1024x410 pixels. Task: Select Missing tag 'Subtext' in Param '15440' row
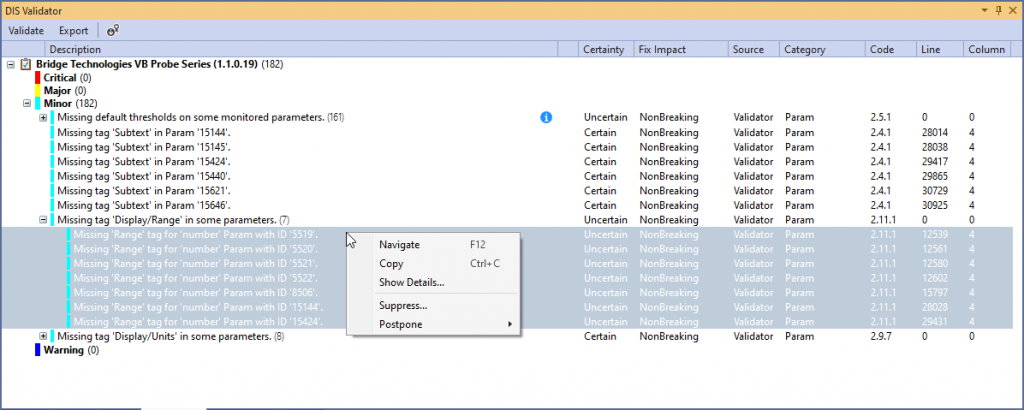(507, 176)
